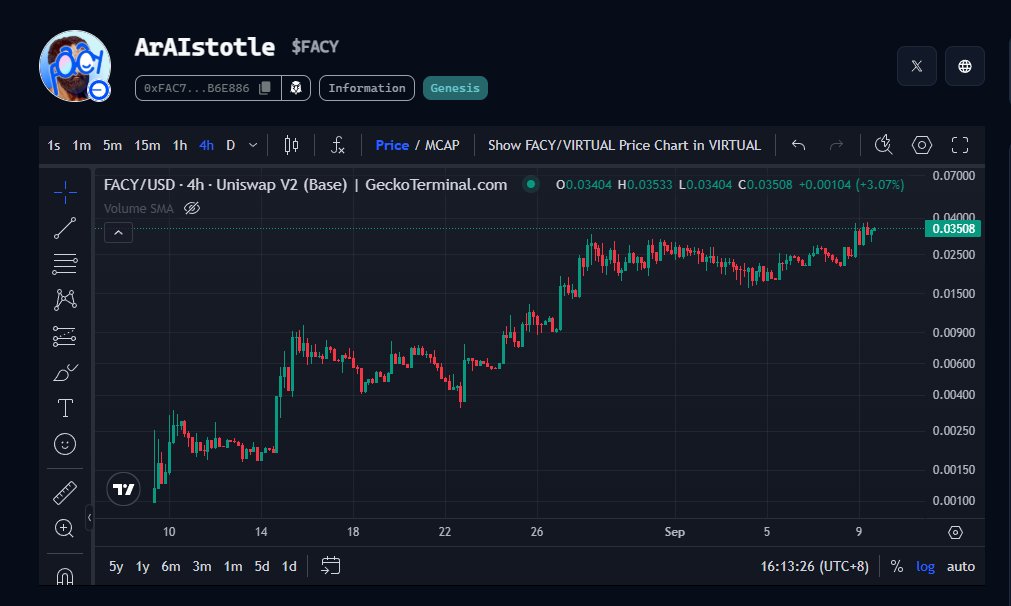Image resolution: width=1011 pixels, height=606 pixels.
Task: Open the X social link
Action: [x=916, y=66]
